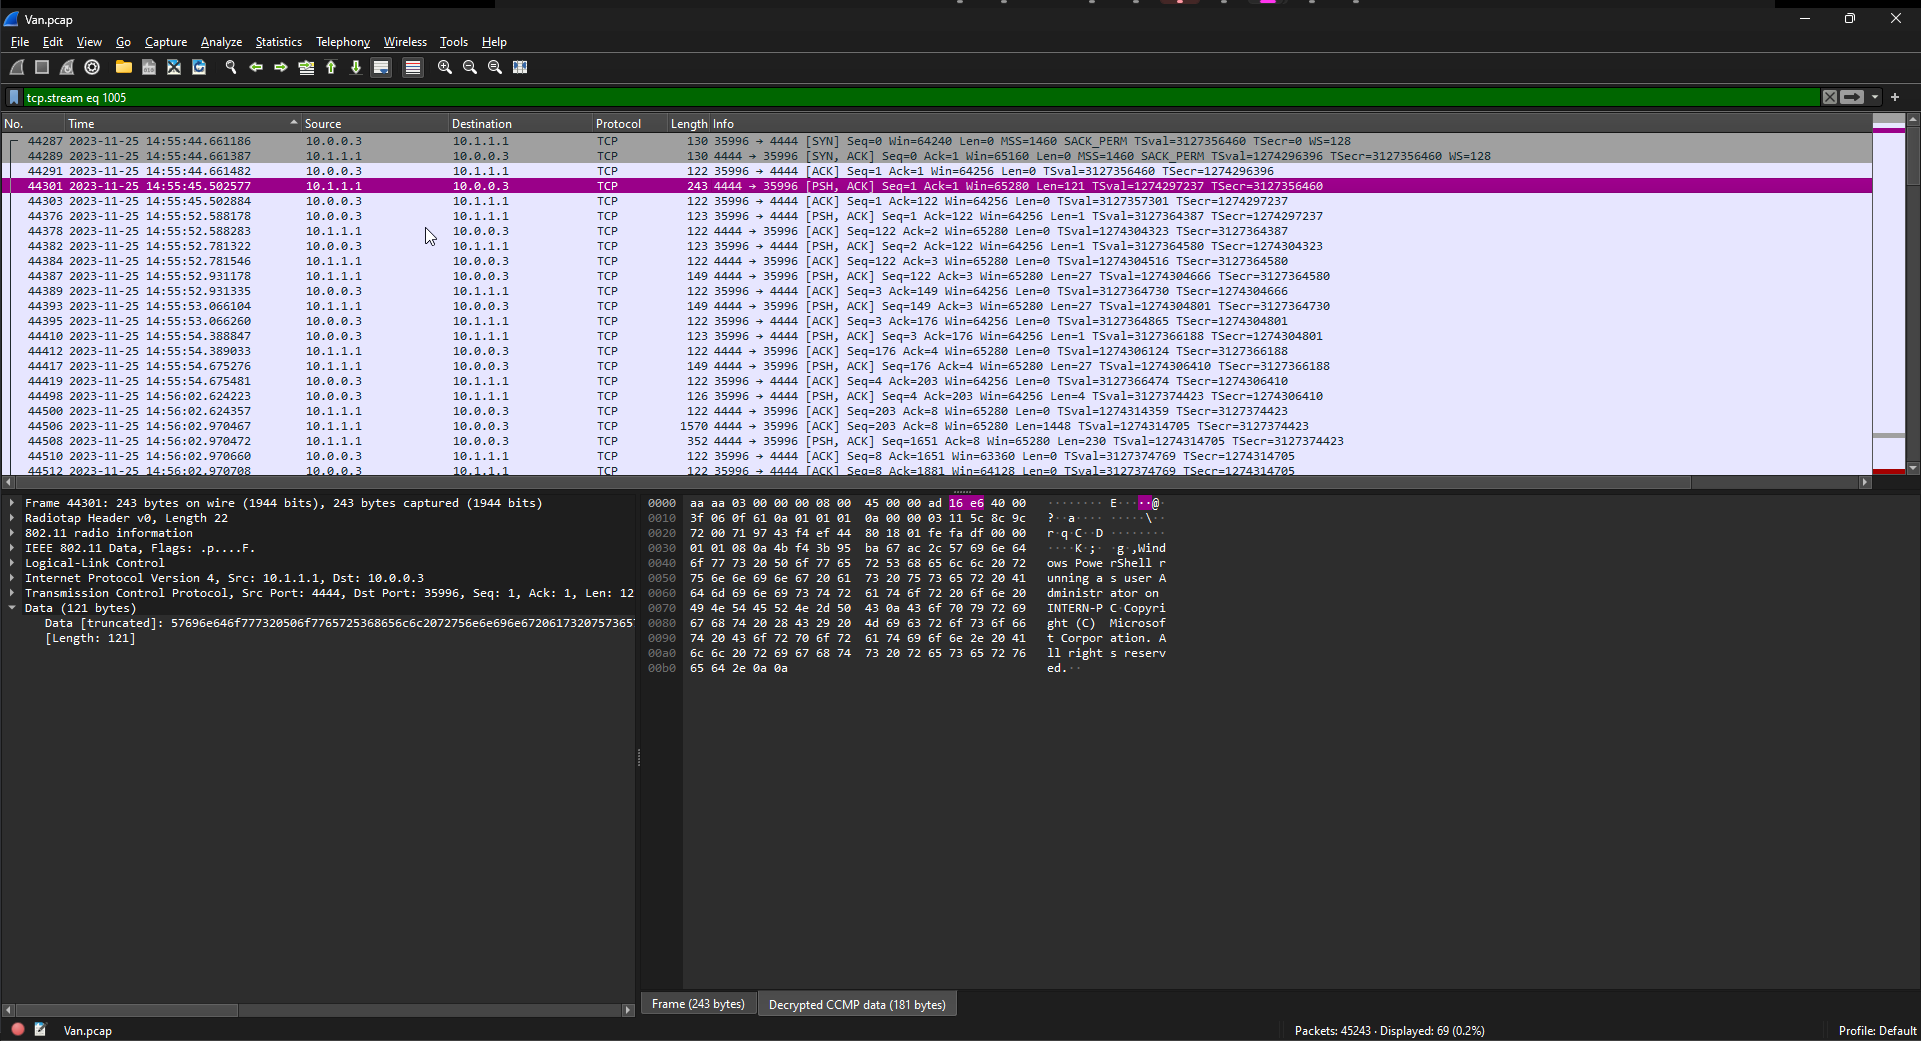This screenshot has height=1041, width=1921.
Task: Start capturing packets with the shark fin icon
Action: (17, 67)
